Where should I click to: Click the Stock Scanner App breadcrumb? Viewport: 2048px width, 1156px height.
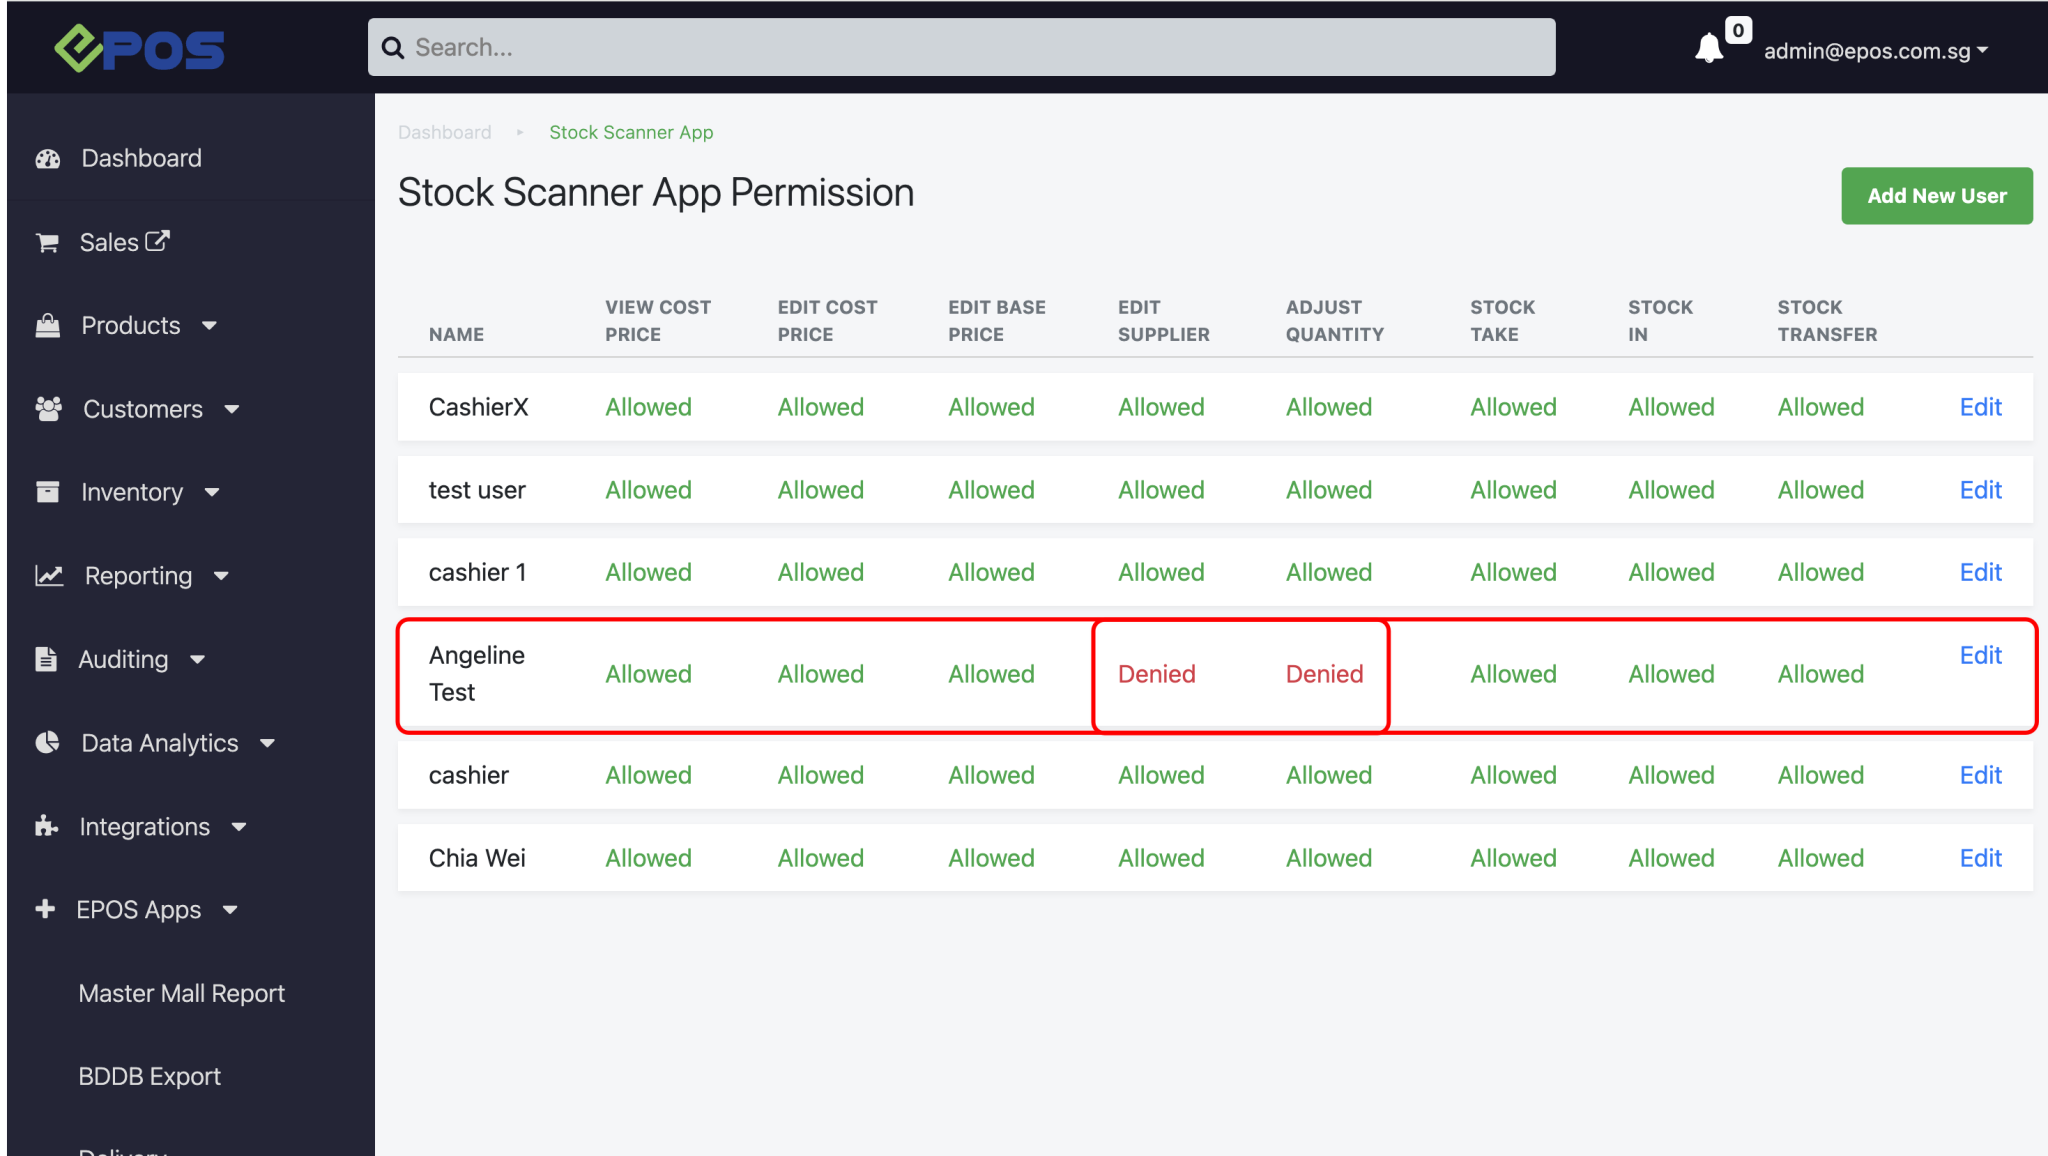tap(631, 132)
